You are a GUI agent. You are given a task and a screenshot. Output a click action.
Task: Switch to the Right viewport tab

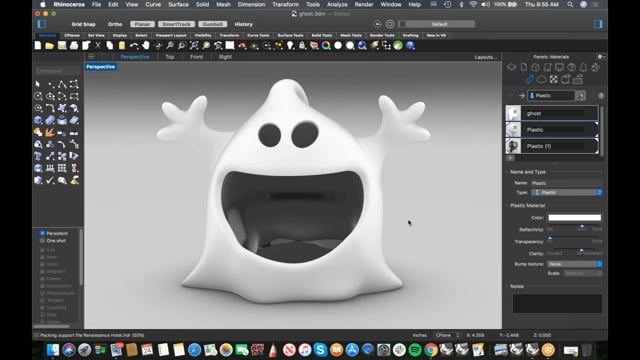(x=225, y=57)
